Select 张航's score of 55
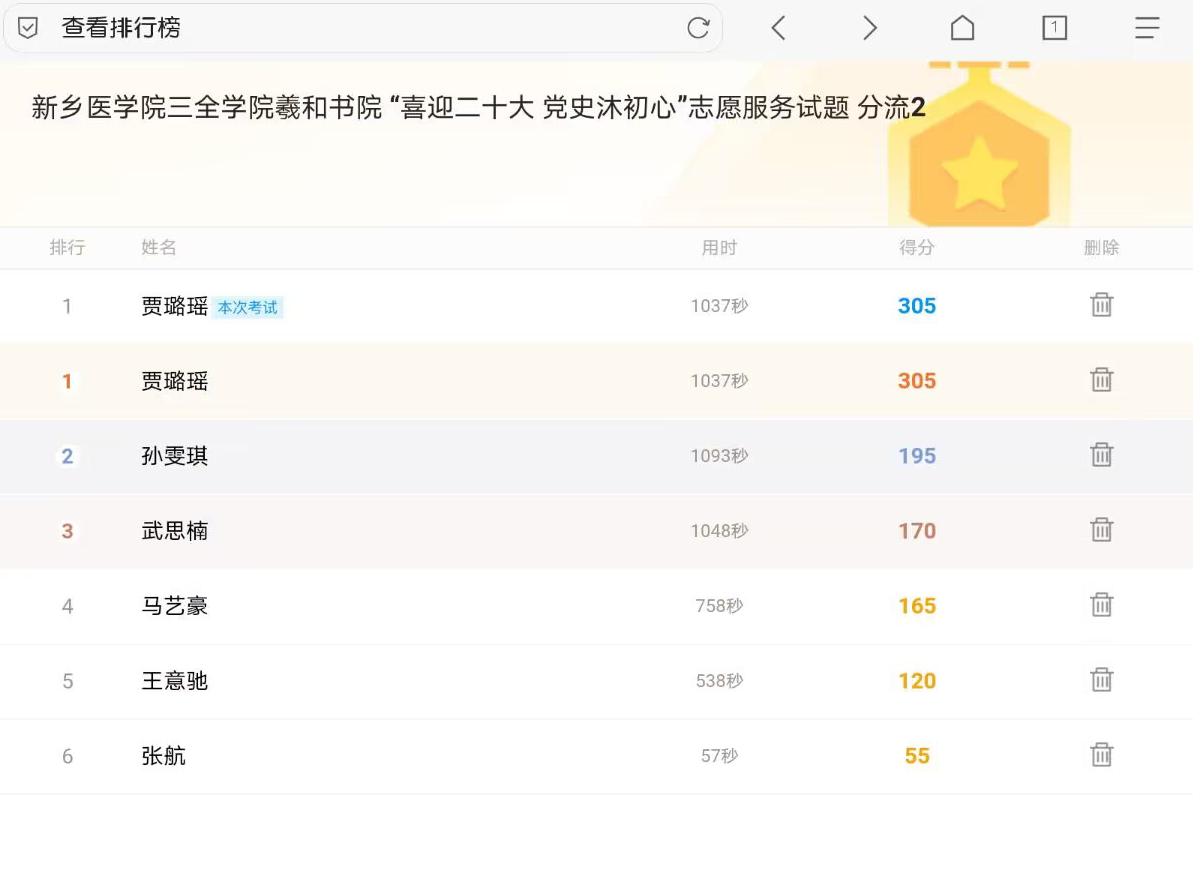 [917, 756]
